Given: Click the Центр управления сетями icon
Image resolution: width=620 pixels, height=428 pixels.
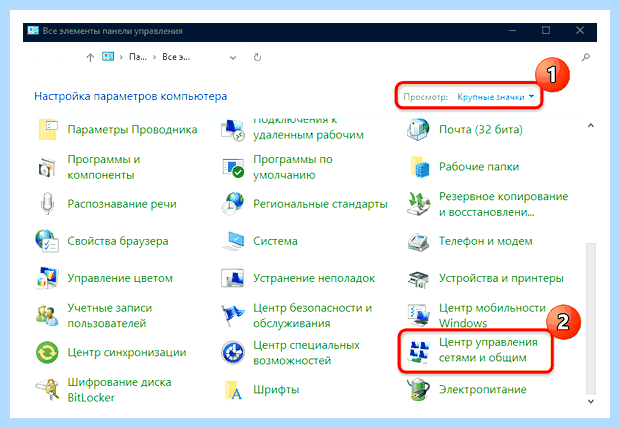Looking at the screenshot, I should (418, 352).
